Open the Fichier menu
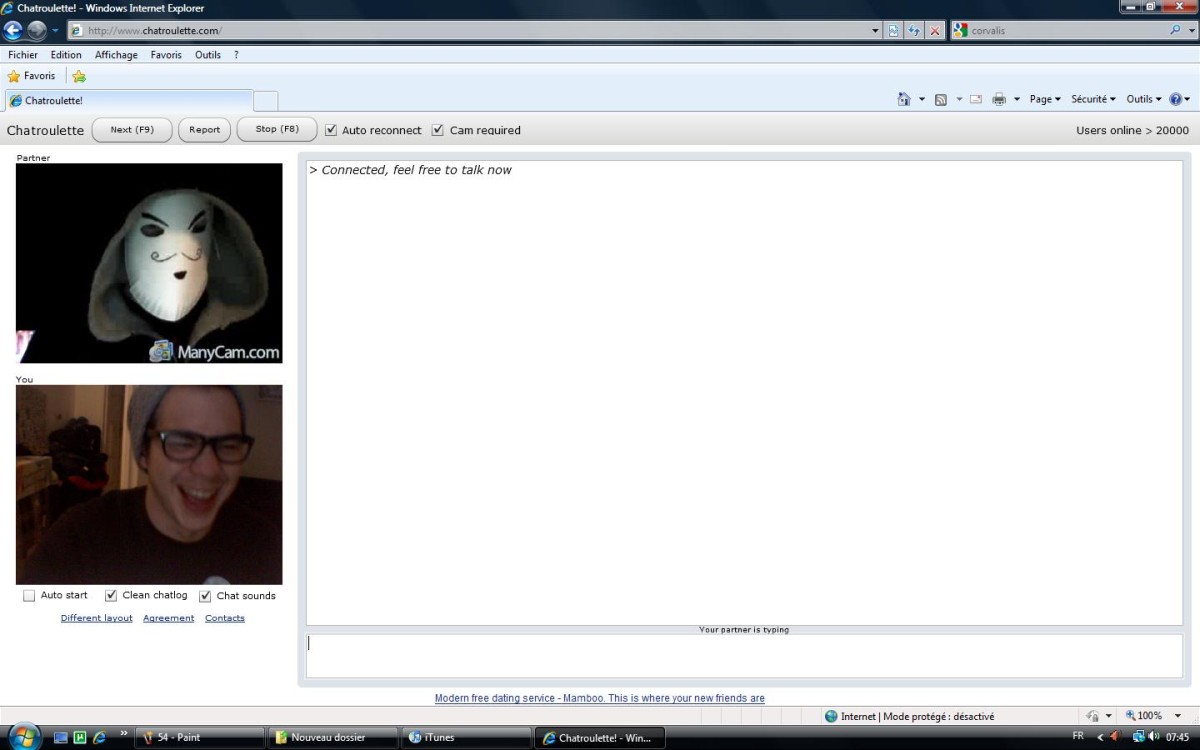Screen dimensions: 1200x750 23,55
